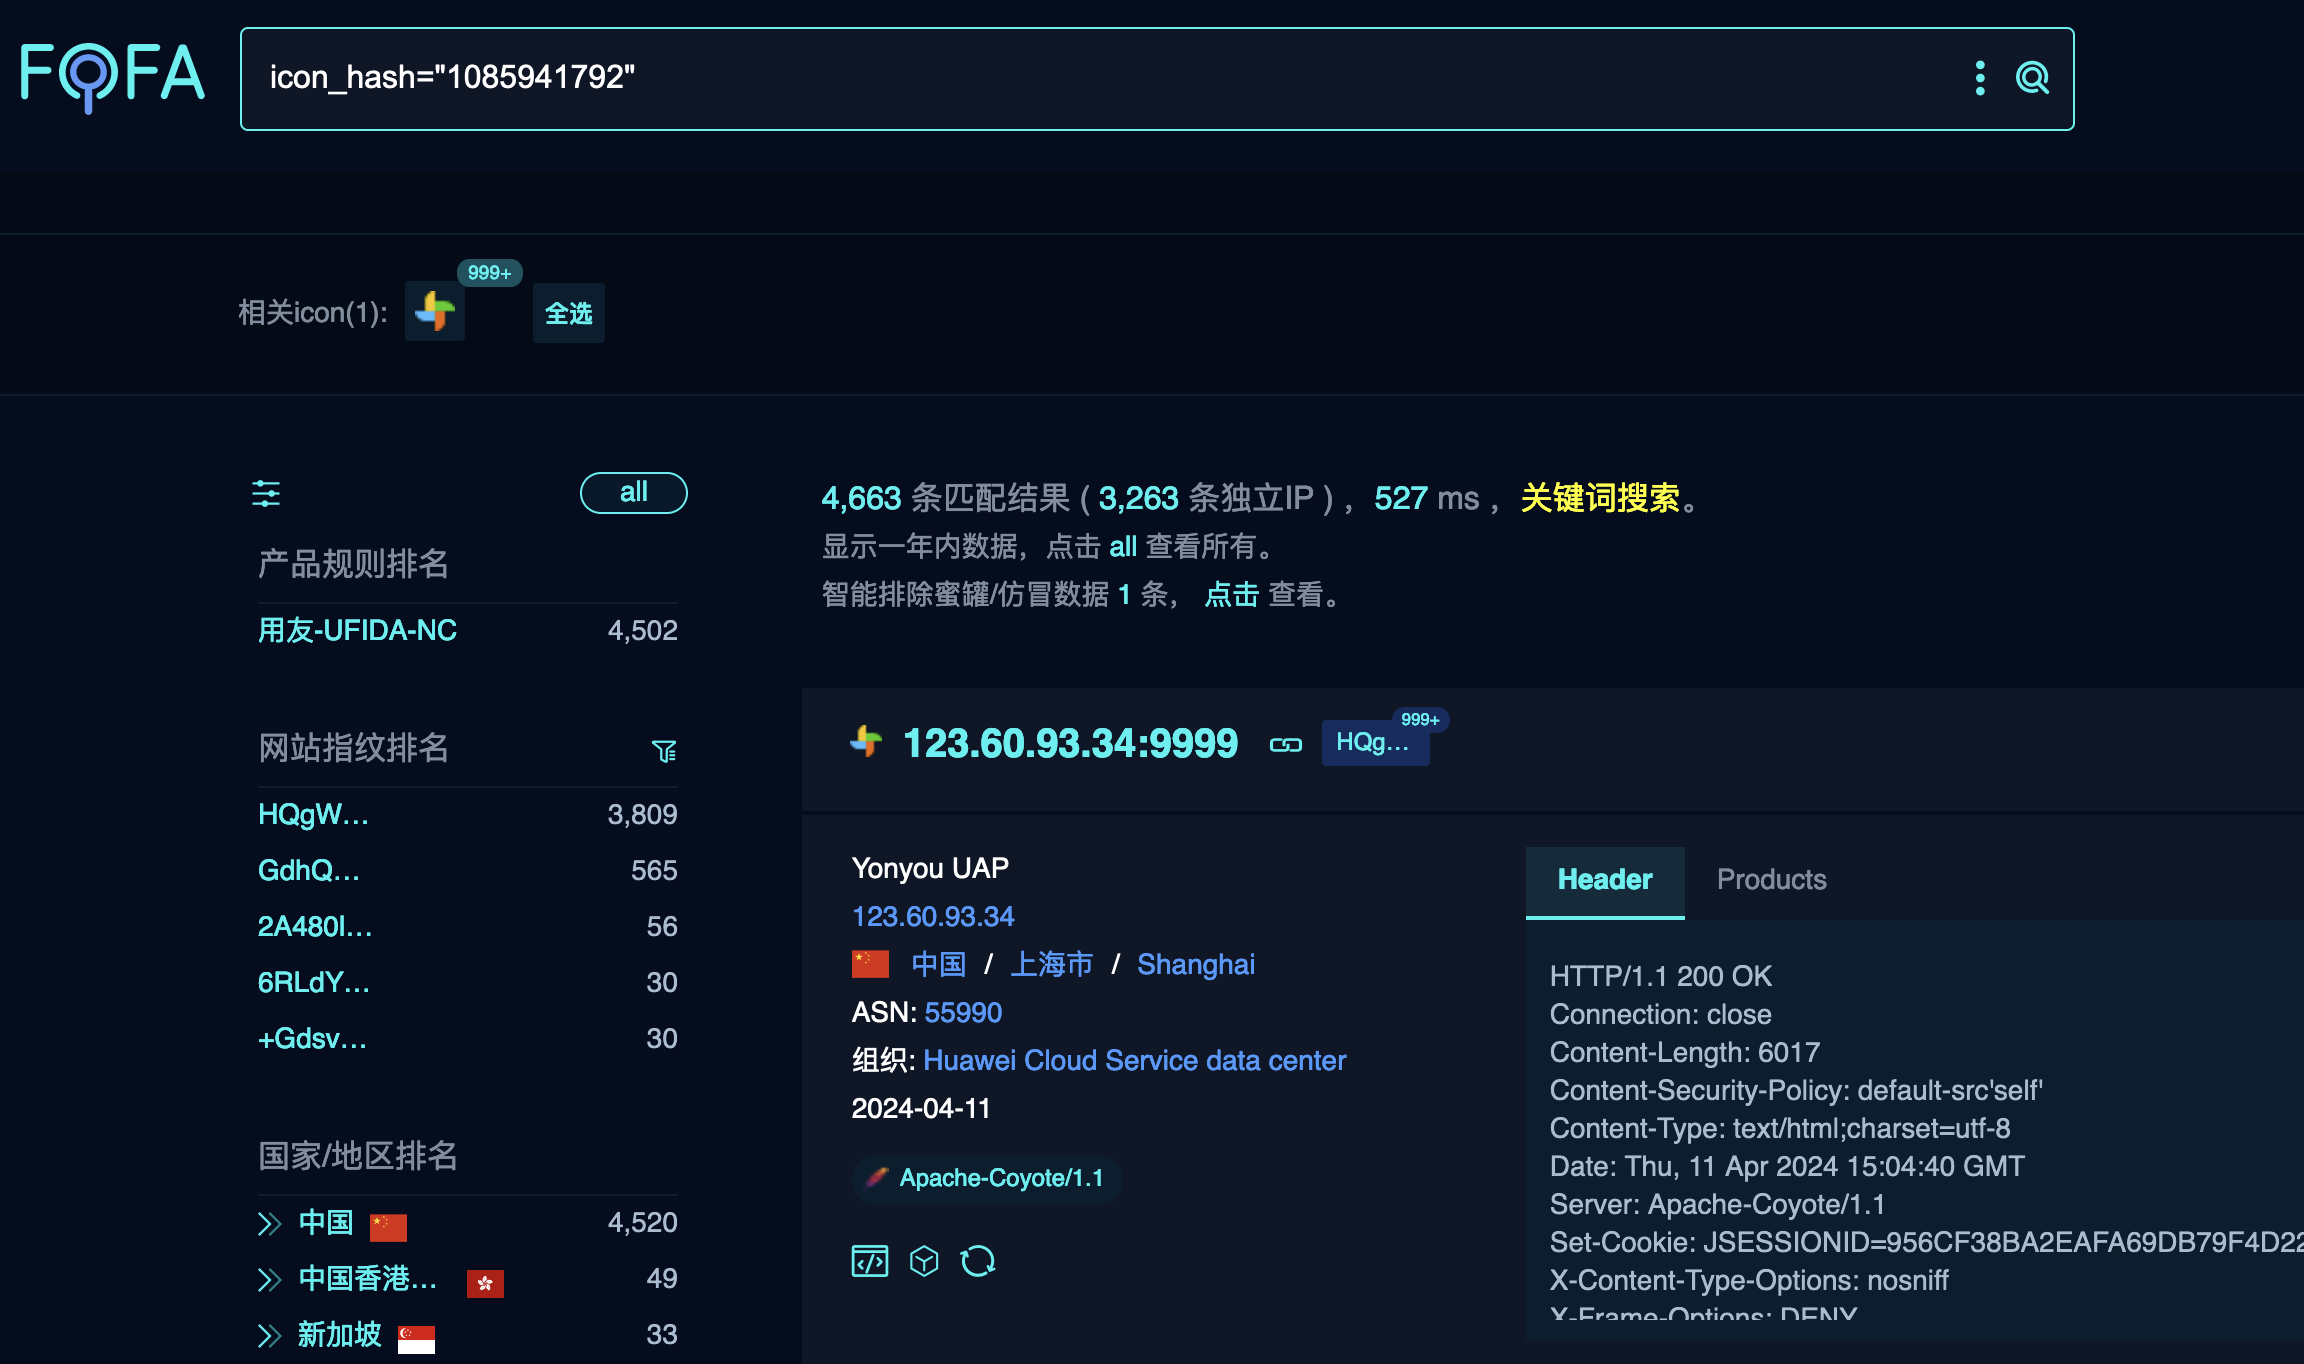
Task: Click the 关键词搜索 keyword search link
Action: [x=1599, y=497]
